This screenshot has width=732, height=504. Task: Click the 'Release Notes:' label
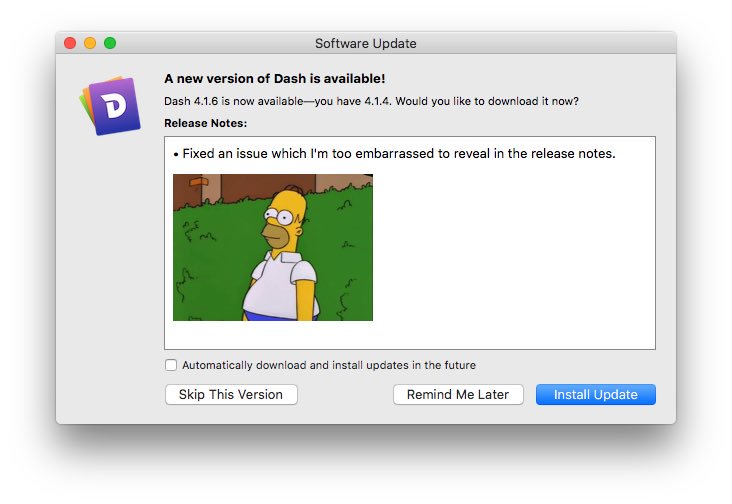[205, 123]
